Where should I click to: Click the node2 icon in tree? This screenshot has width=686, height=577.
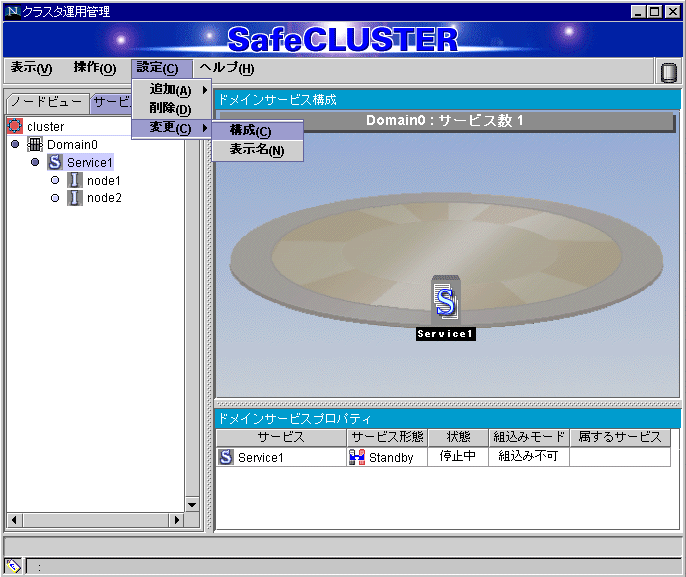tap(75, 198)
